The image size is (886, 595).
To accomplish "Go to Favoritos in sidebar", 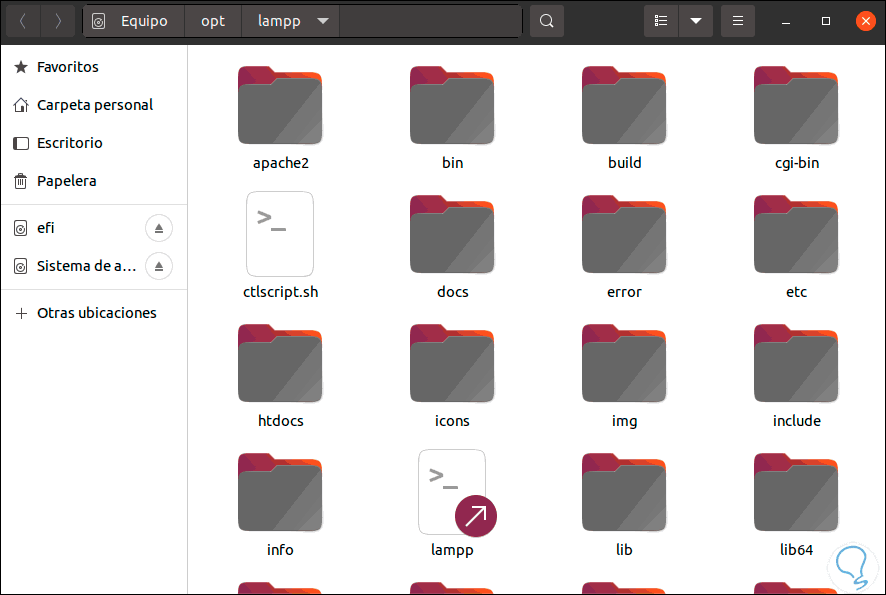I will (94, 67).
